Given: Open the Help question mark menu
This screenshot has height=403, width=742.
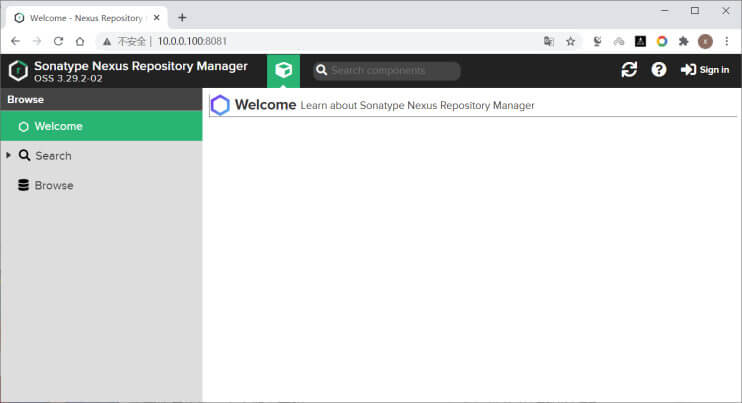Looking at the screenshot, I should 659,70.
